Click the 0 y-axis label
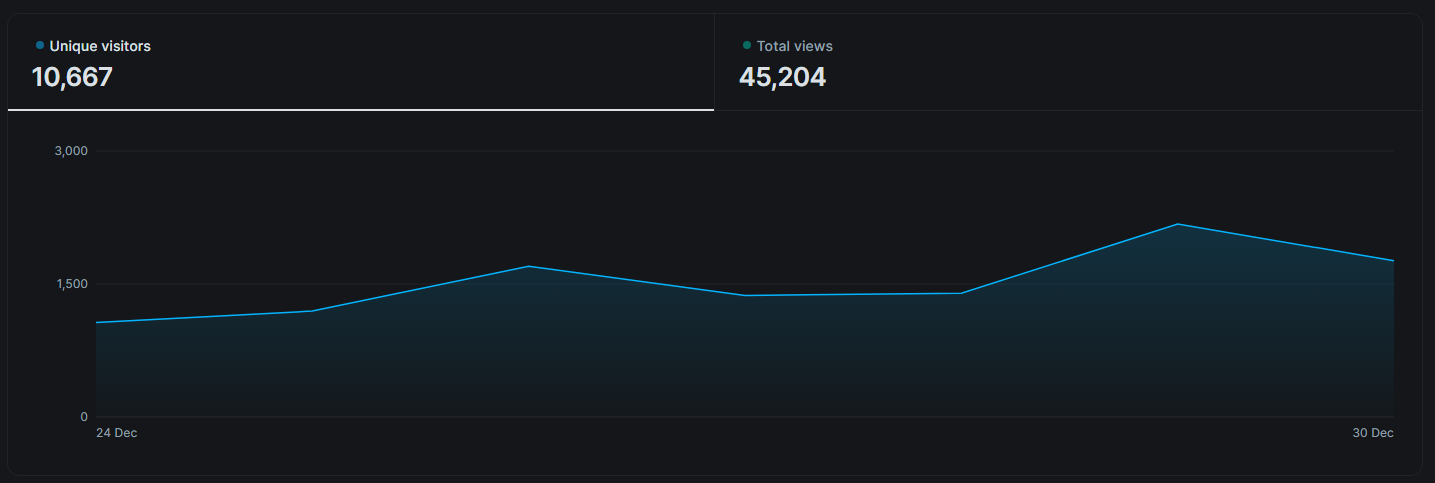This screenshot has width=1435, height=483. (84, 417)
